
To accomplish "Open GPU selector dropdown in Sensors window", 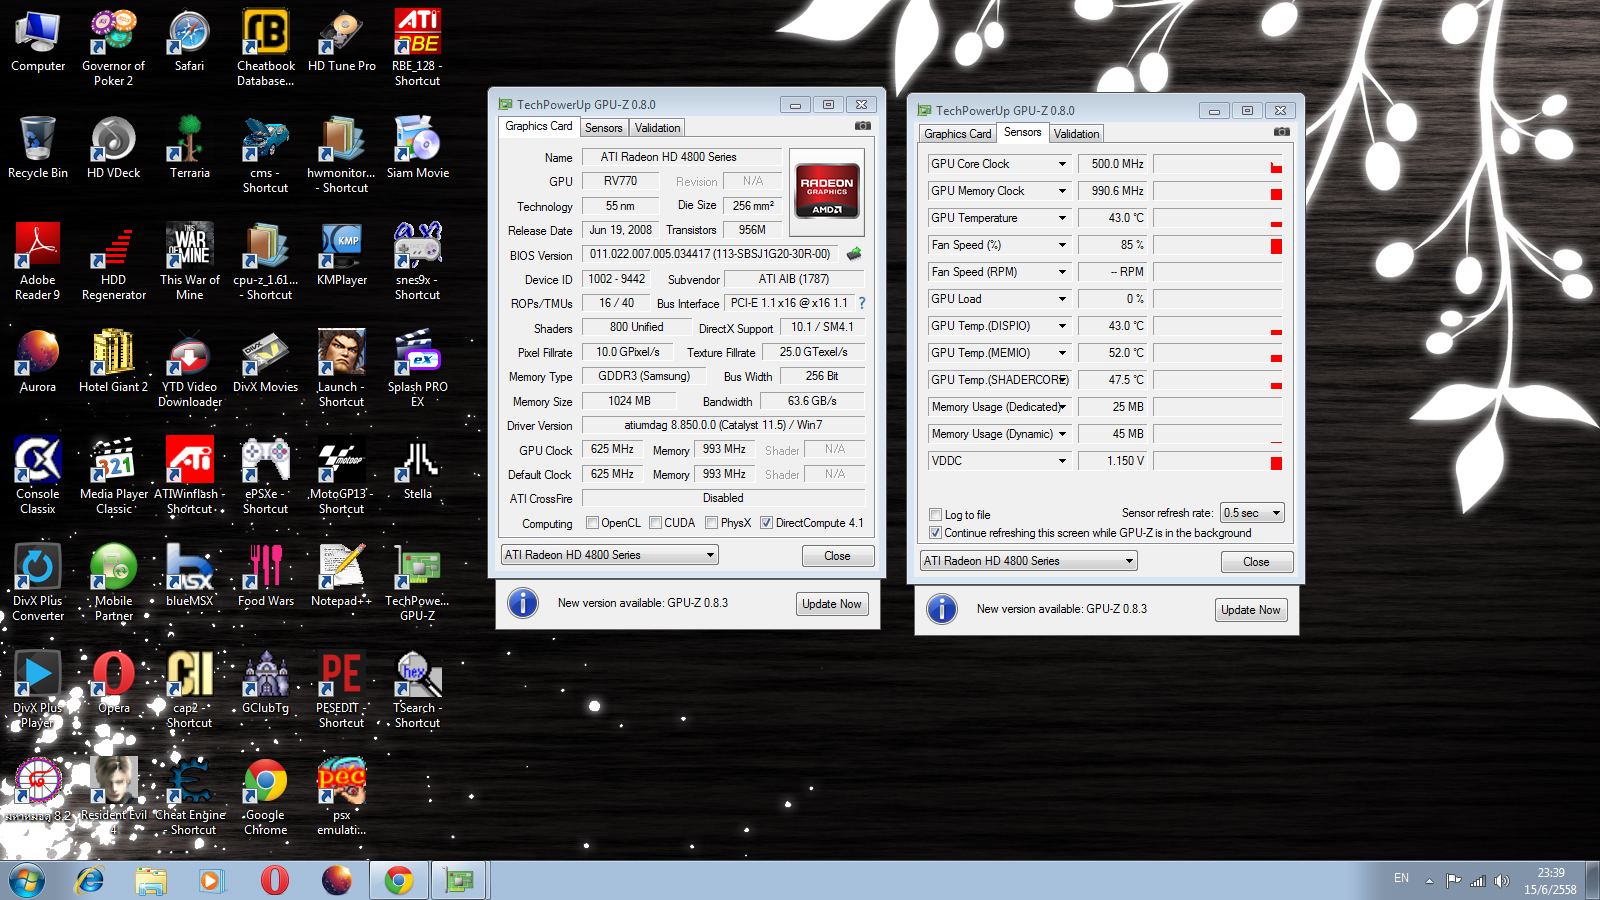I will pos(1029,561).
